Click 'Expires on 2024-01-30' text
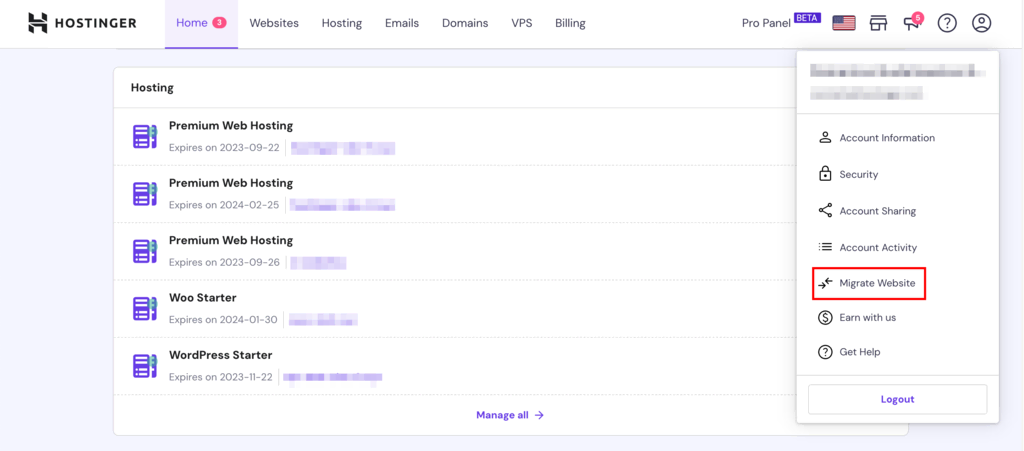 (x=223, y=320)
